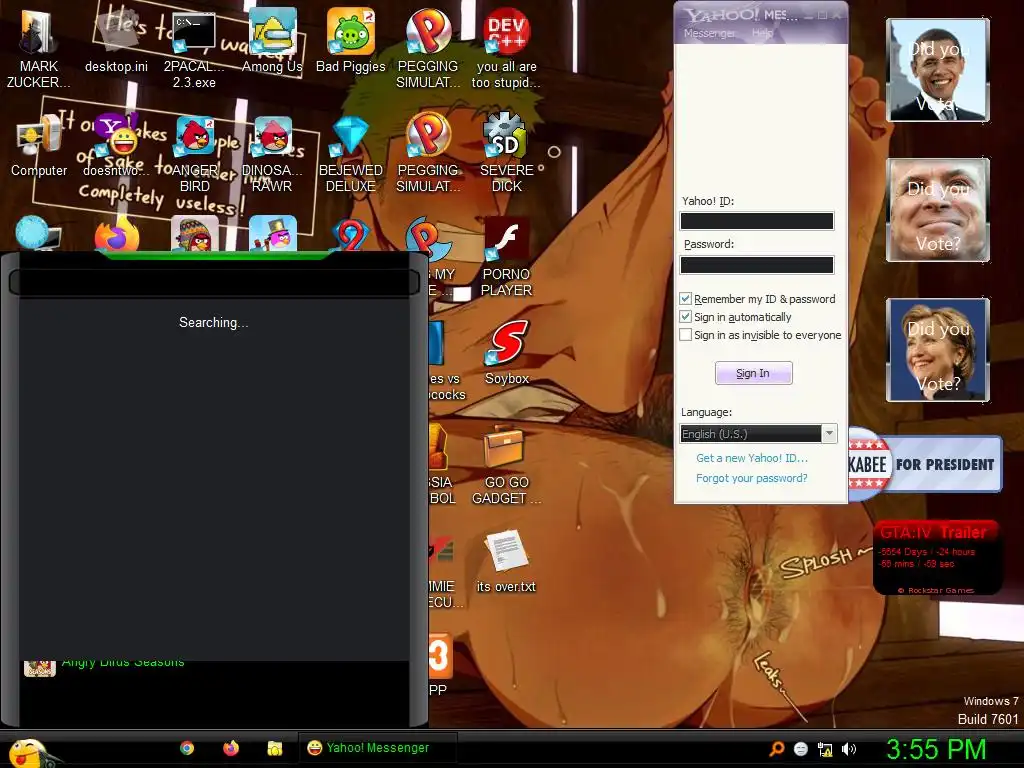Open the network tray icon
1024x768 pixels.
pos(825,749)
